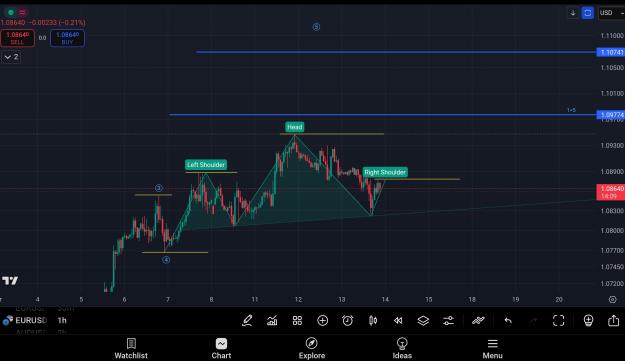Tap the down-arrow icon at top right

(573, 13)
